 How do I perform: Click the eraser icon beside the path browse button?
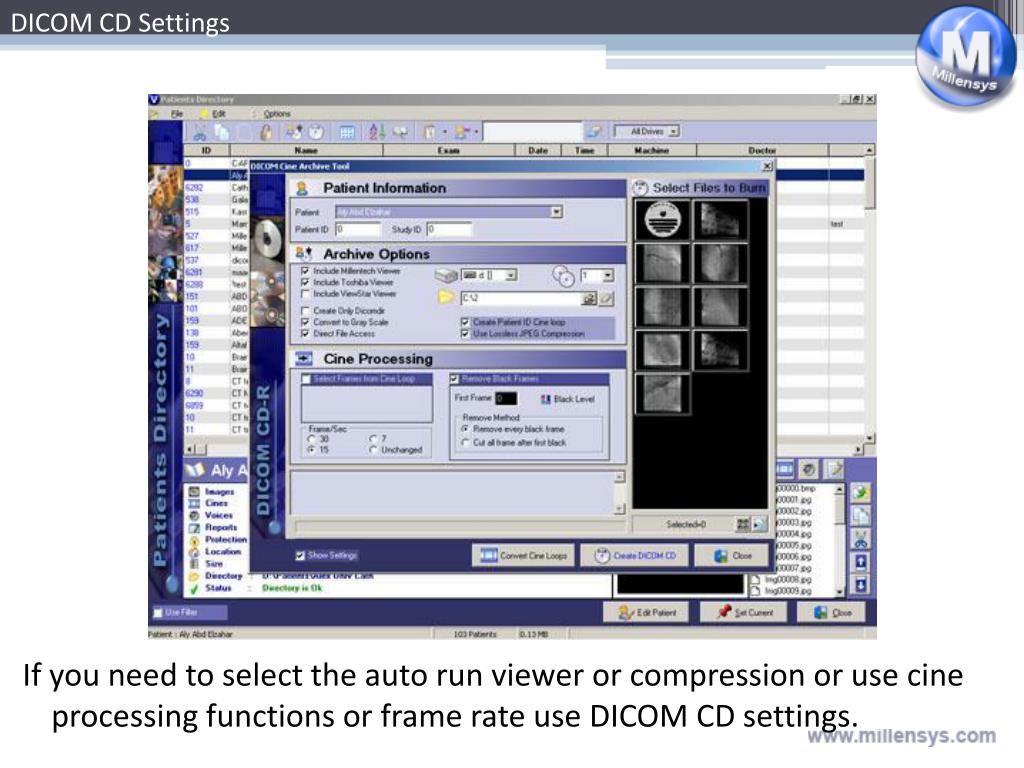pyautogui.click(x=607, y=298)
